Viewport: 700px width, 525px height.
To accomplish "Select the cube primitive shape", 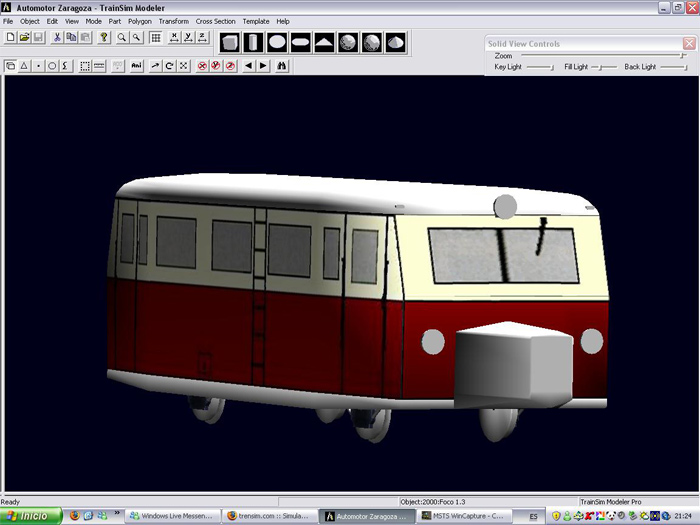I will [x=230, y=42].
